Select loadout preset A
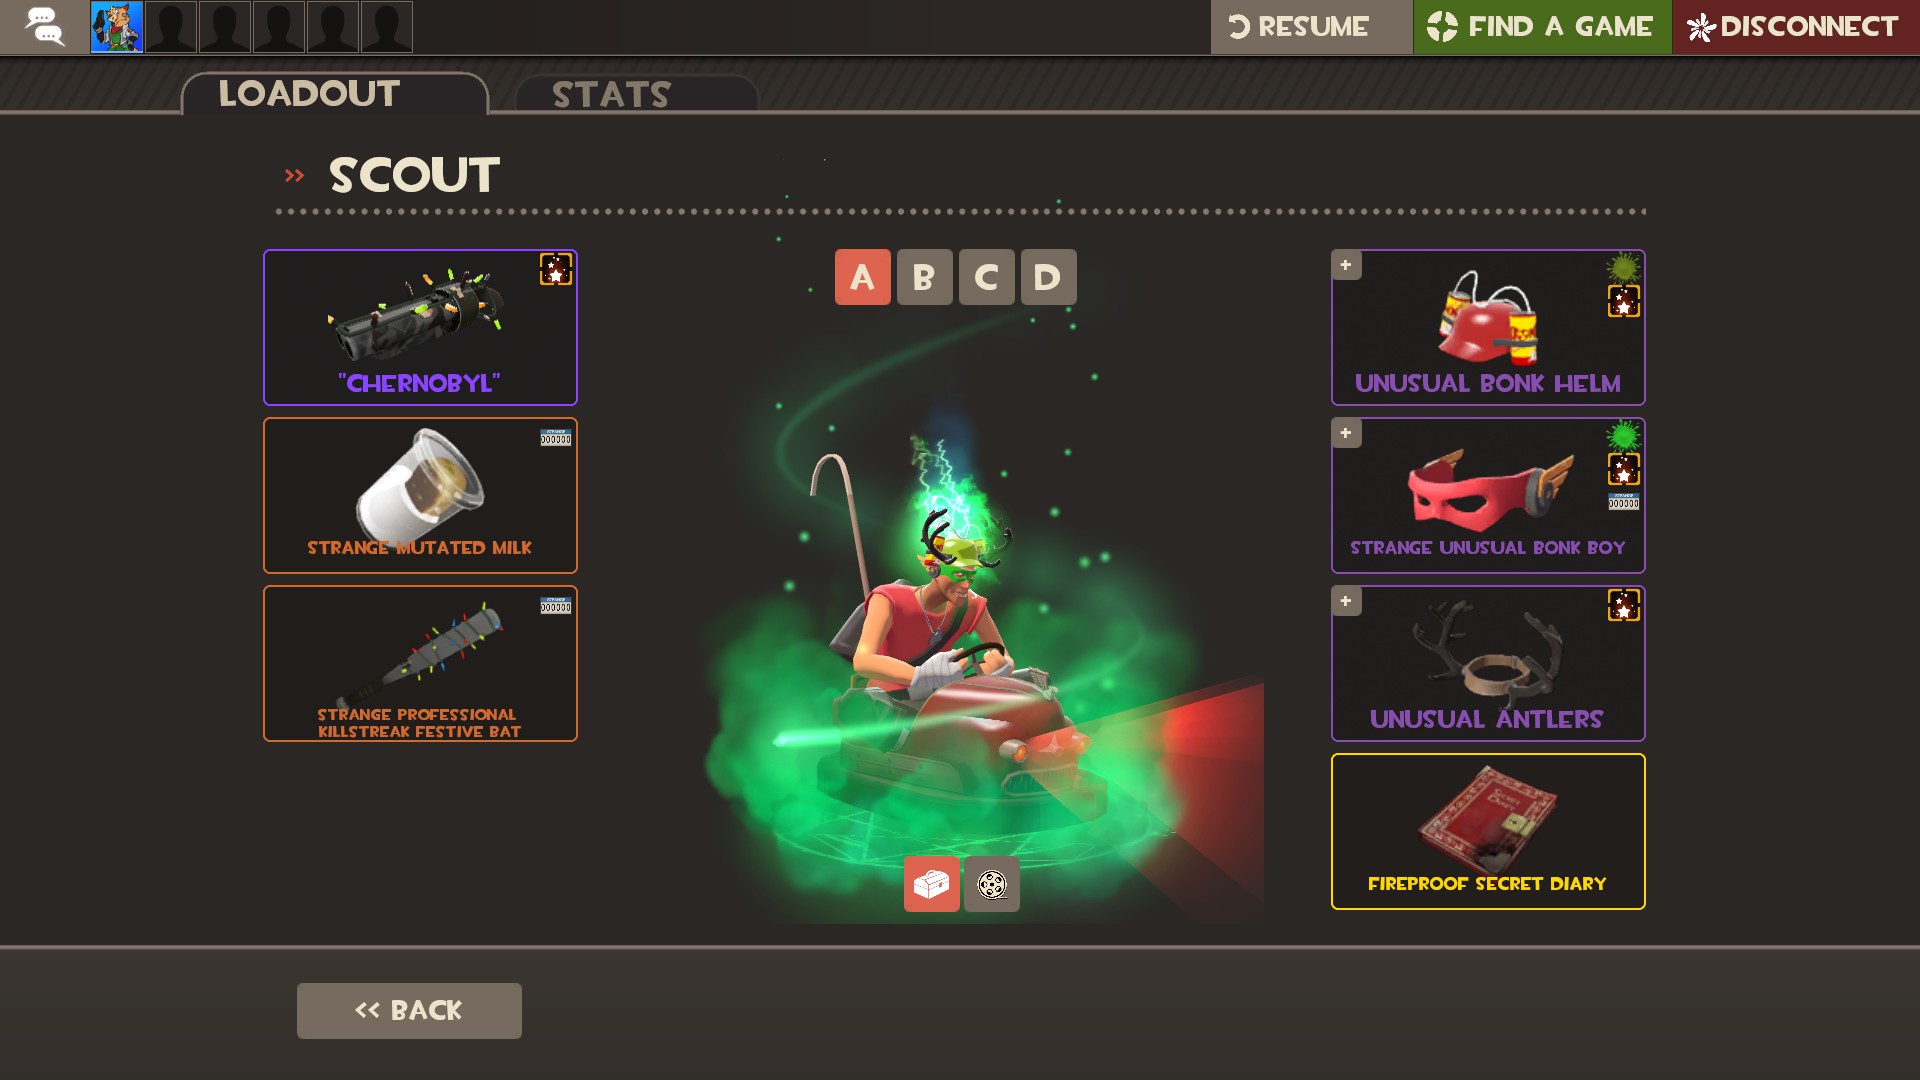The width and height of the screenshot is (1920, 1080). [x=862, y=277]
